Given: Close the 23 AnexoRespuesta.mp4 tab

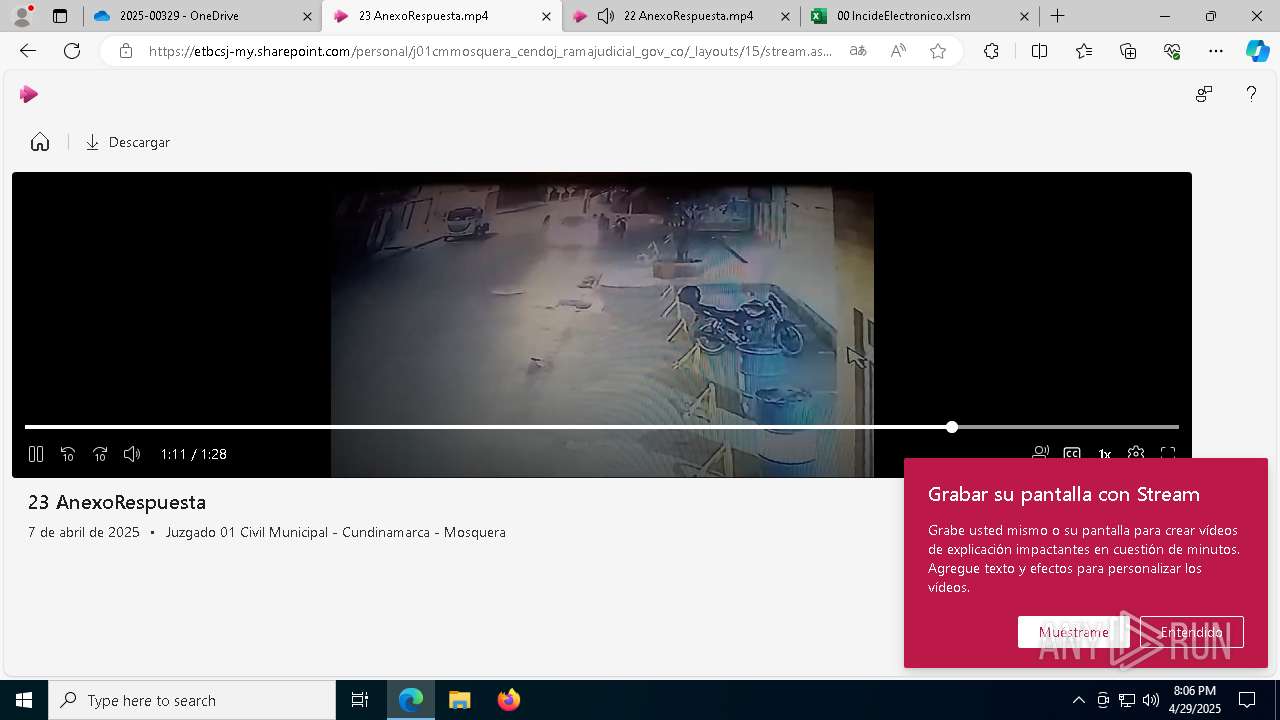Looking at the screenshot, I should [546, 16].
